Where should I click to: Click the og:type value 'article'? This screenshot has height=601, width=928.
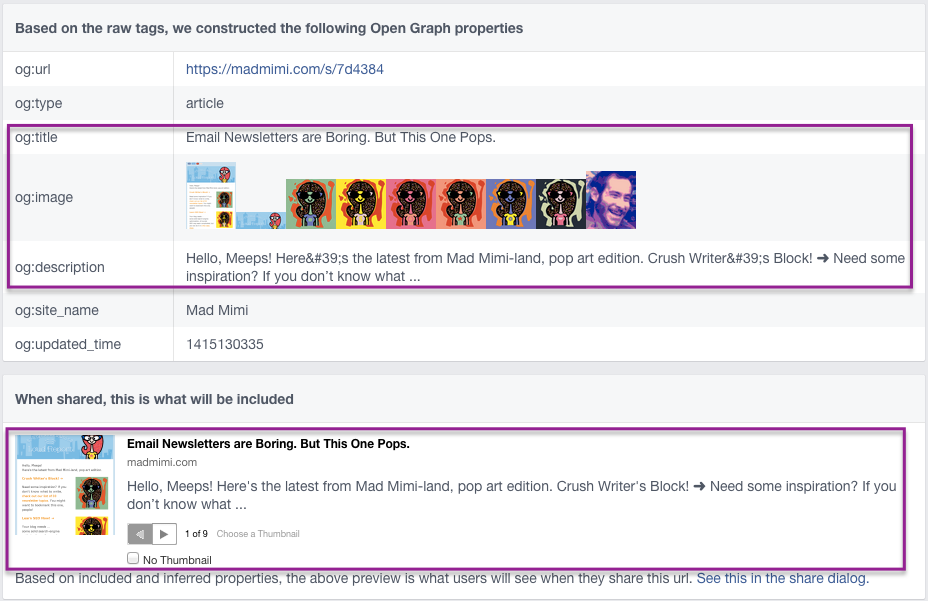click(205, 103)
